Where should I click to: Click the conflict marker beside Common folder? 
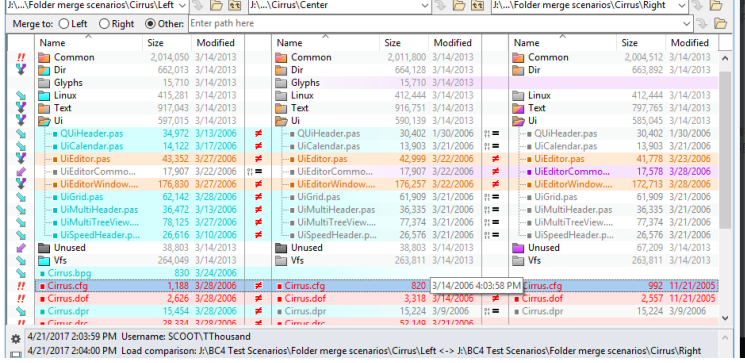pyautogui.click(x=20, y=57)
